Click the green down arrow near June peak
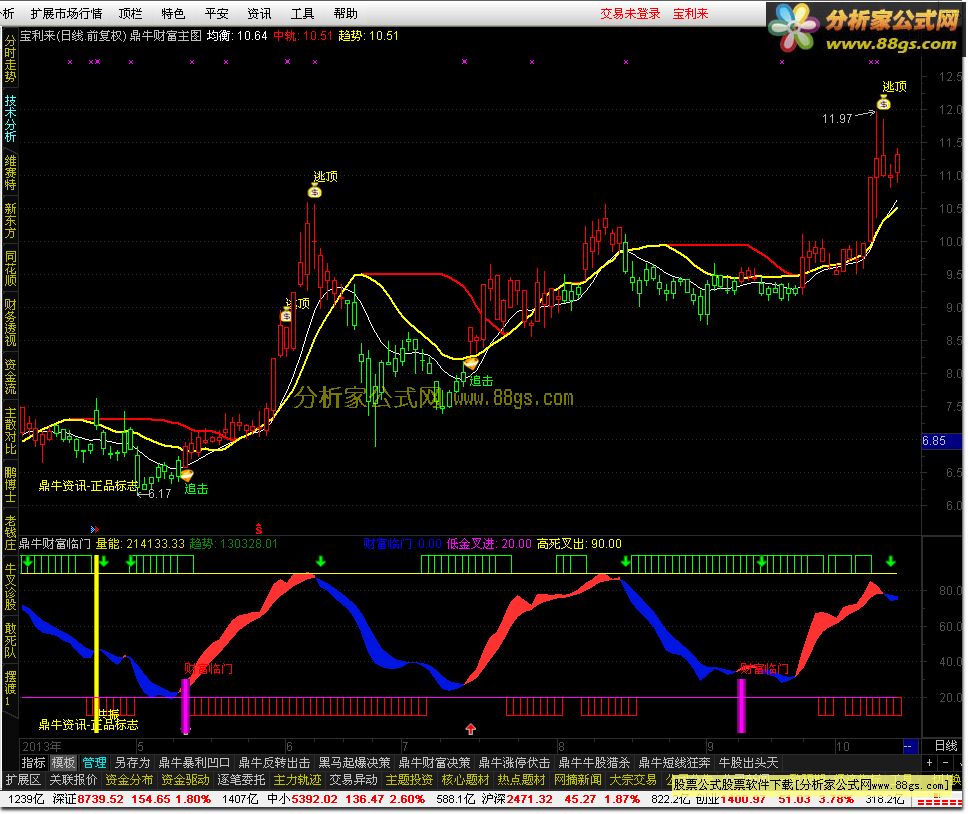Viewport: 968px width, 814px height. pos(320,561)
